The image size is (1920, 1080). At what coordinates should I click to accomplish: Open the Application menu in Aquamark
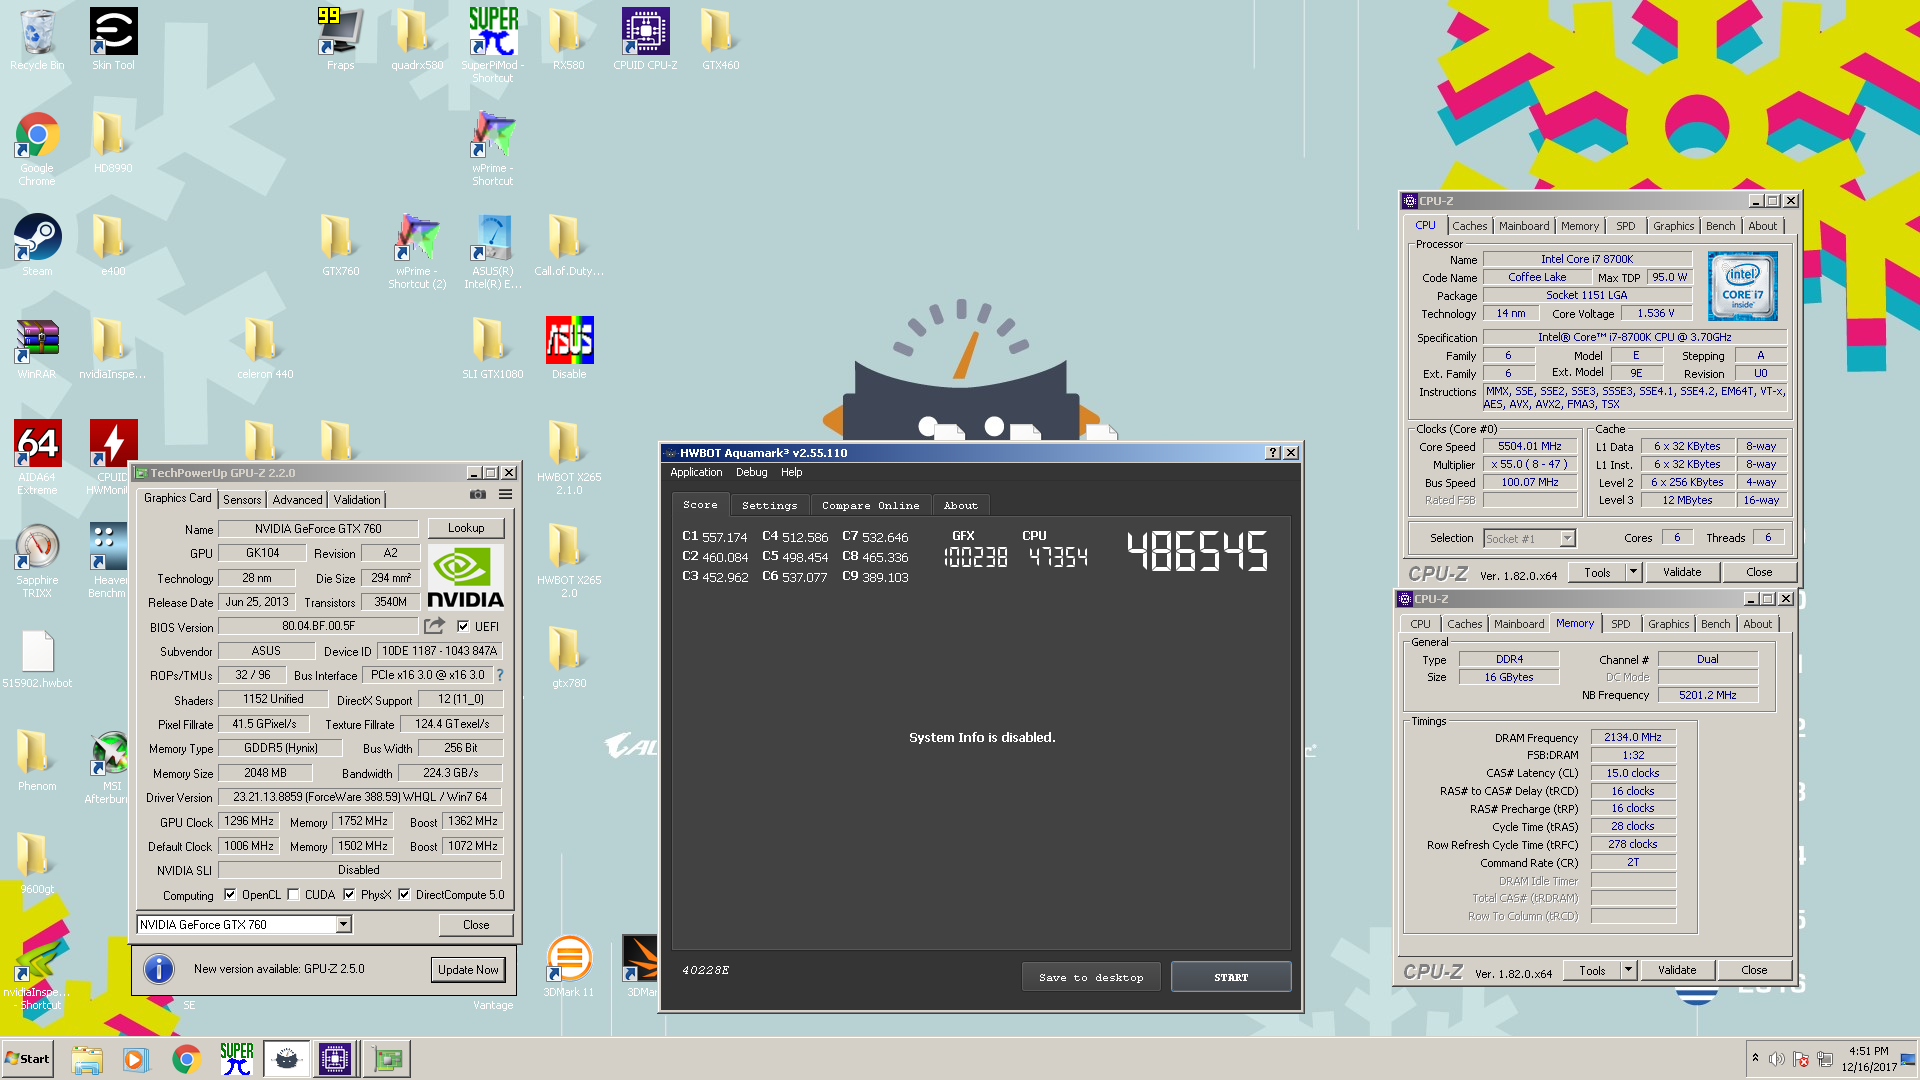point(696,473)
